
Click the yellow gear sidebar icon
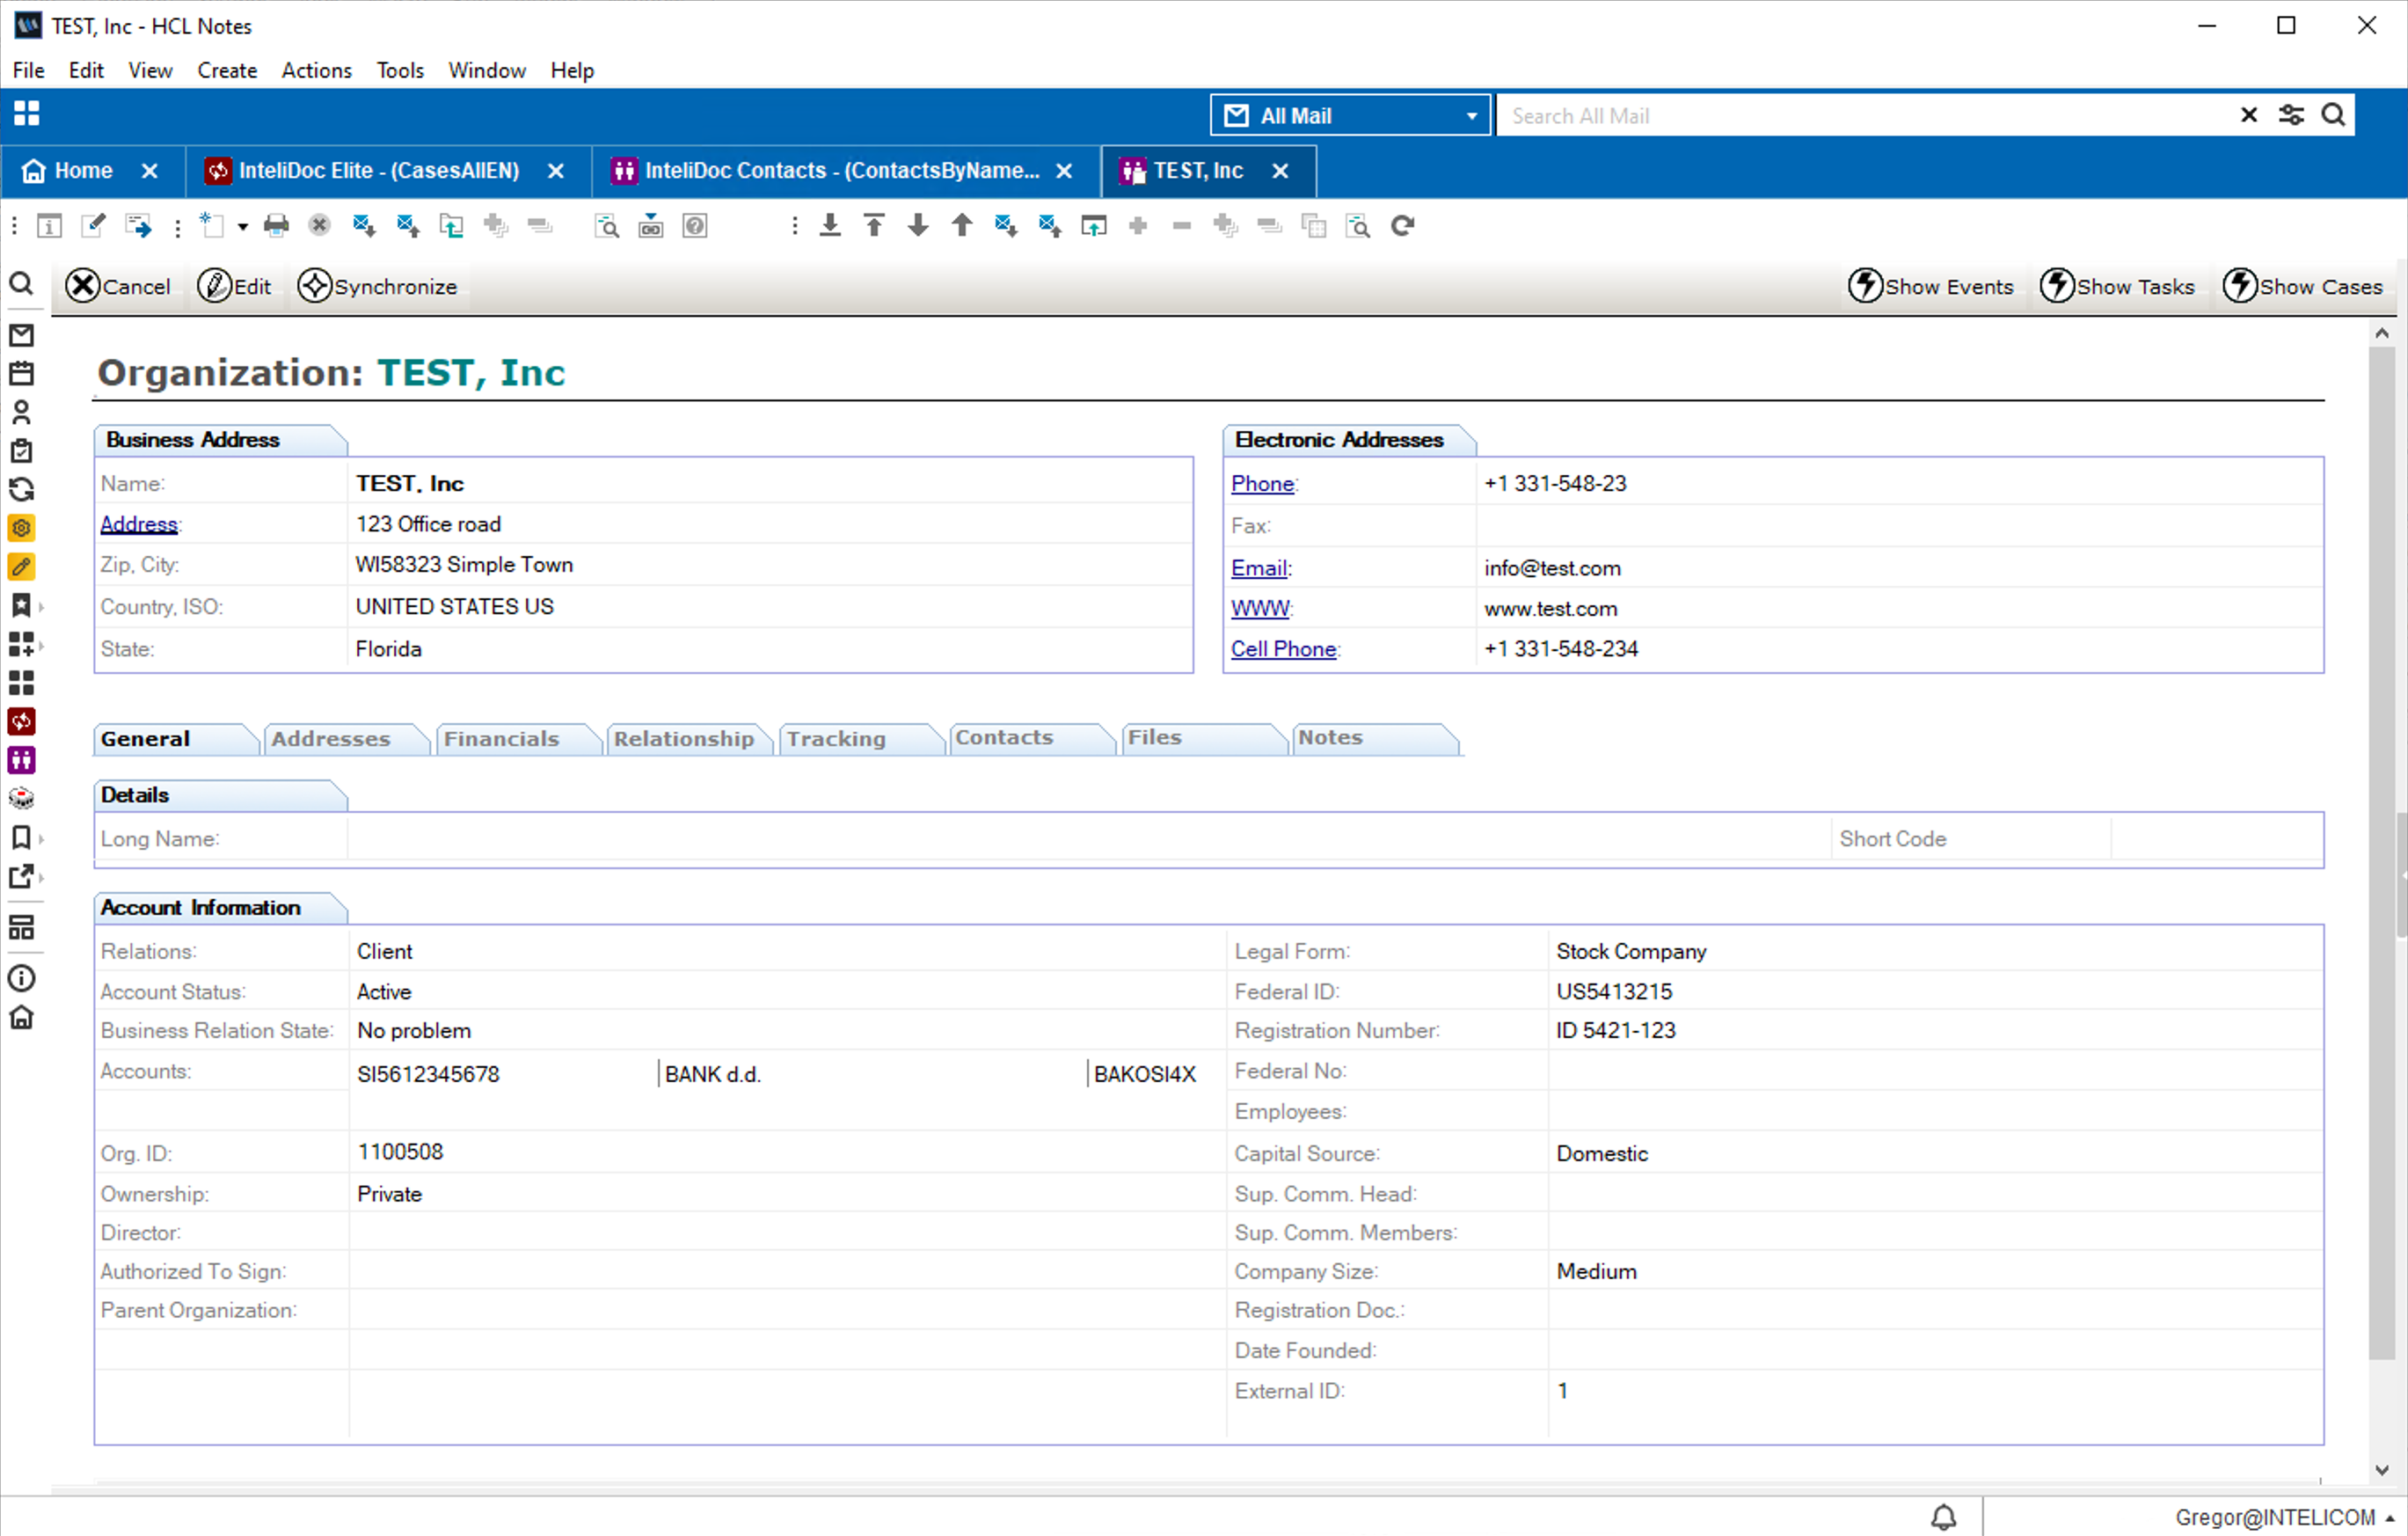coord(21,528)
